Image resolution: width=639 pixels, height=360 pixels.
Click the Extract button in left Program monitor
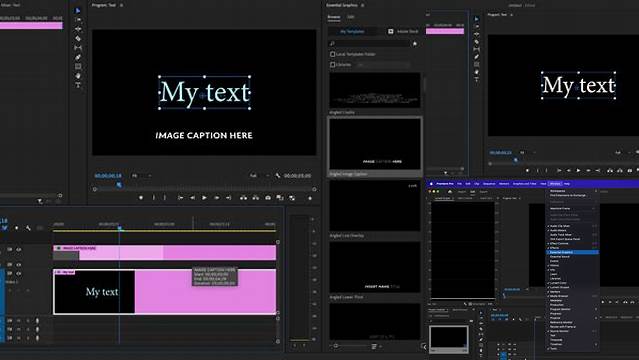pos(256,198)
